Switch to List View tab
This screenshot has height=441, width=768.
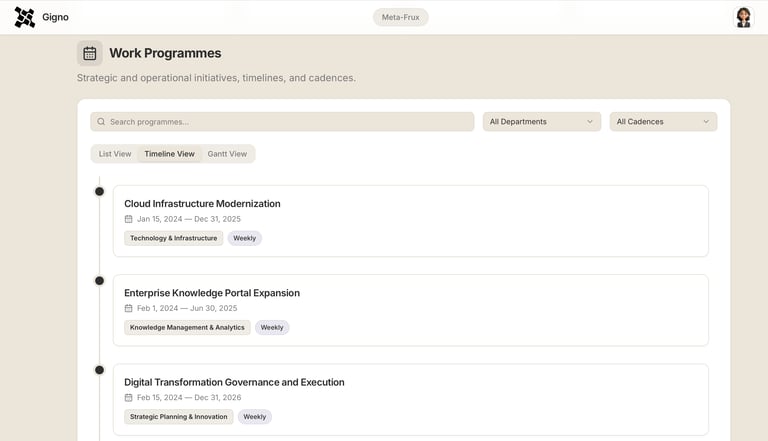115,154
